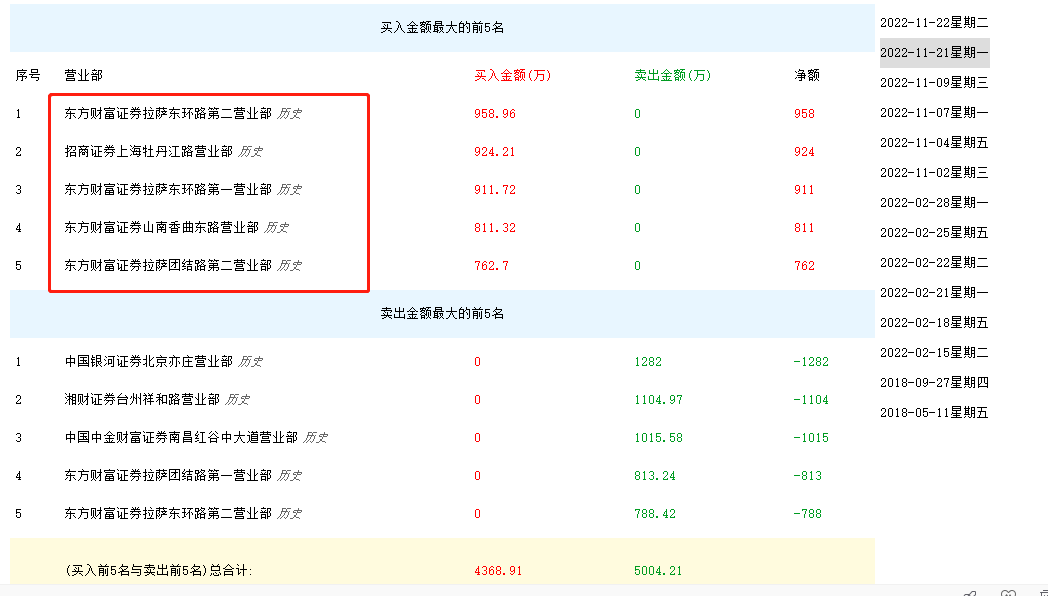Image resolution: width=1048 pixels, height=596 pixels.
Task: Click the 营业部 column header
Action: click(x=84, y=76)
